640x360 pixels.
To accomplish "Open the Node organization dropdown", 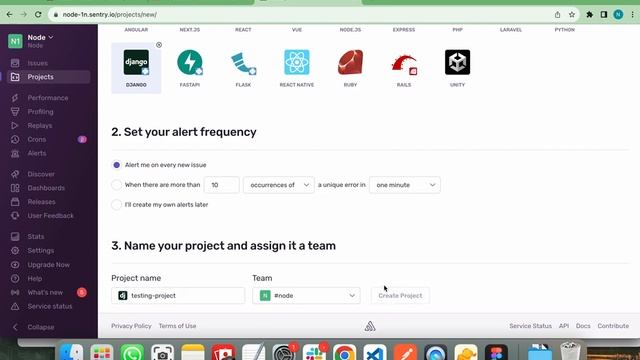I will [x=40, y=37].
